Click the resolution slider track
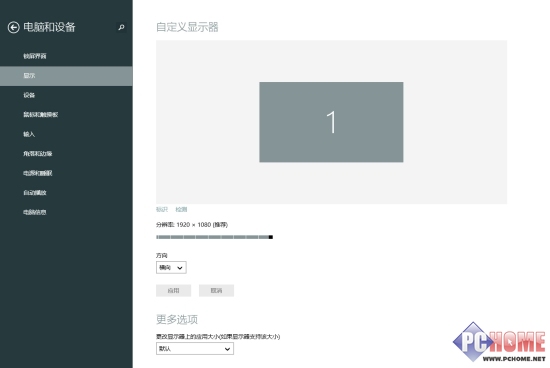This screenshot has width=550, height=368. pyautogui.click(x=214, y=237)
